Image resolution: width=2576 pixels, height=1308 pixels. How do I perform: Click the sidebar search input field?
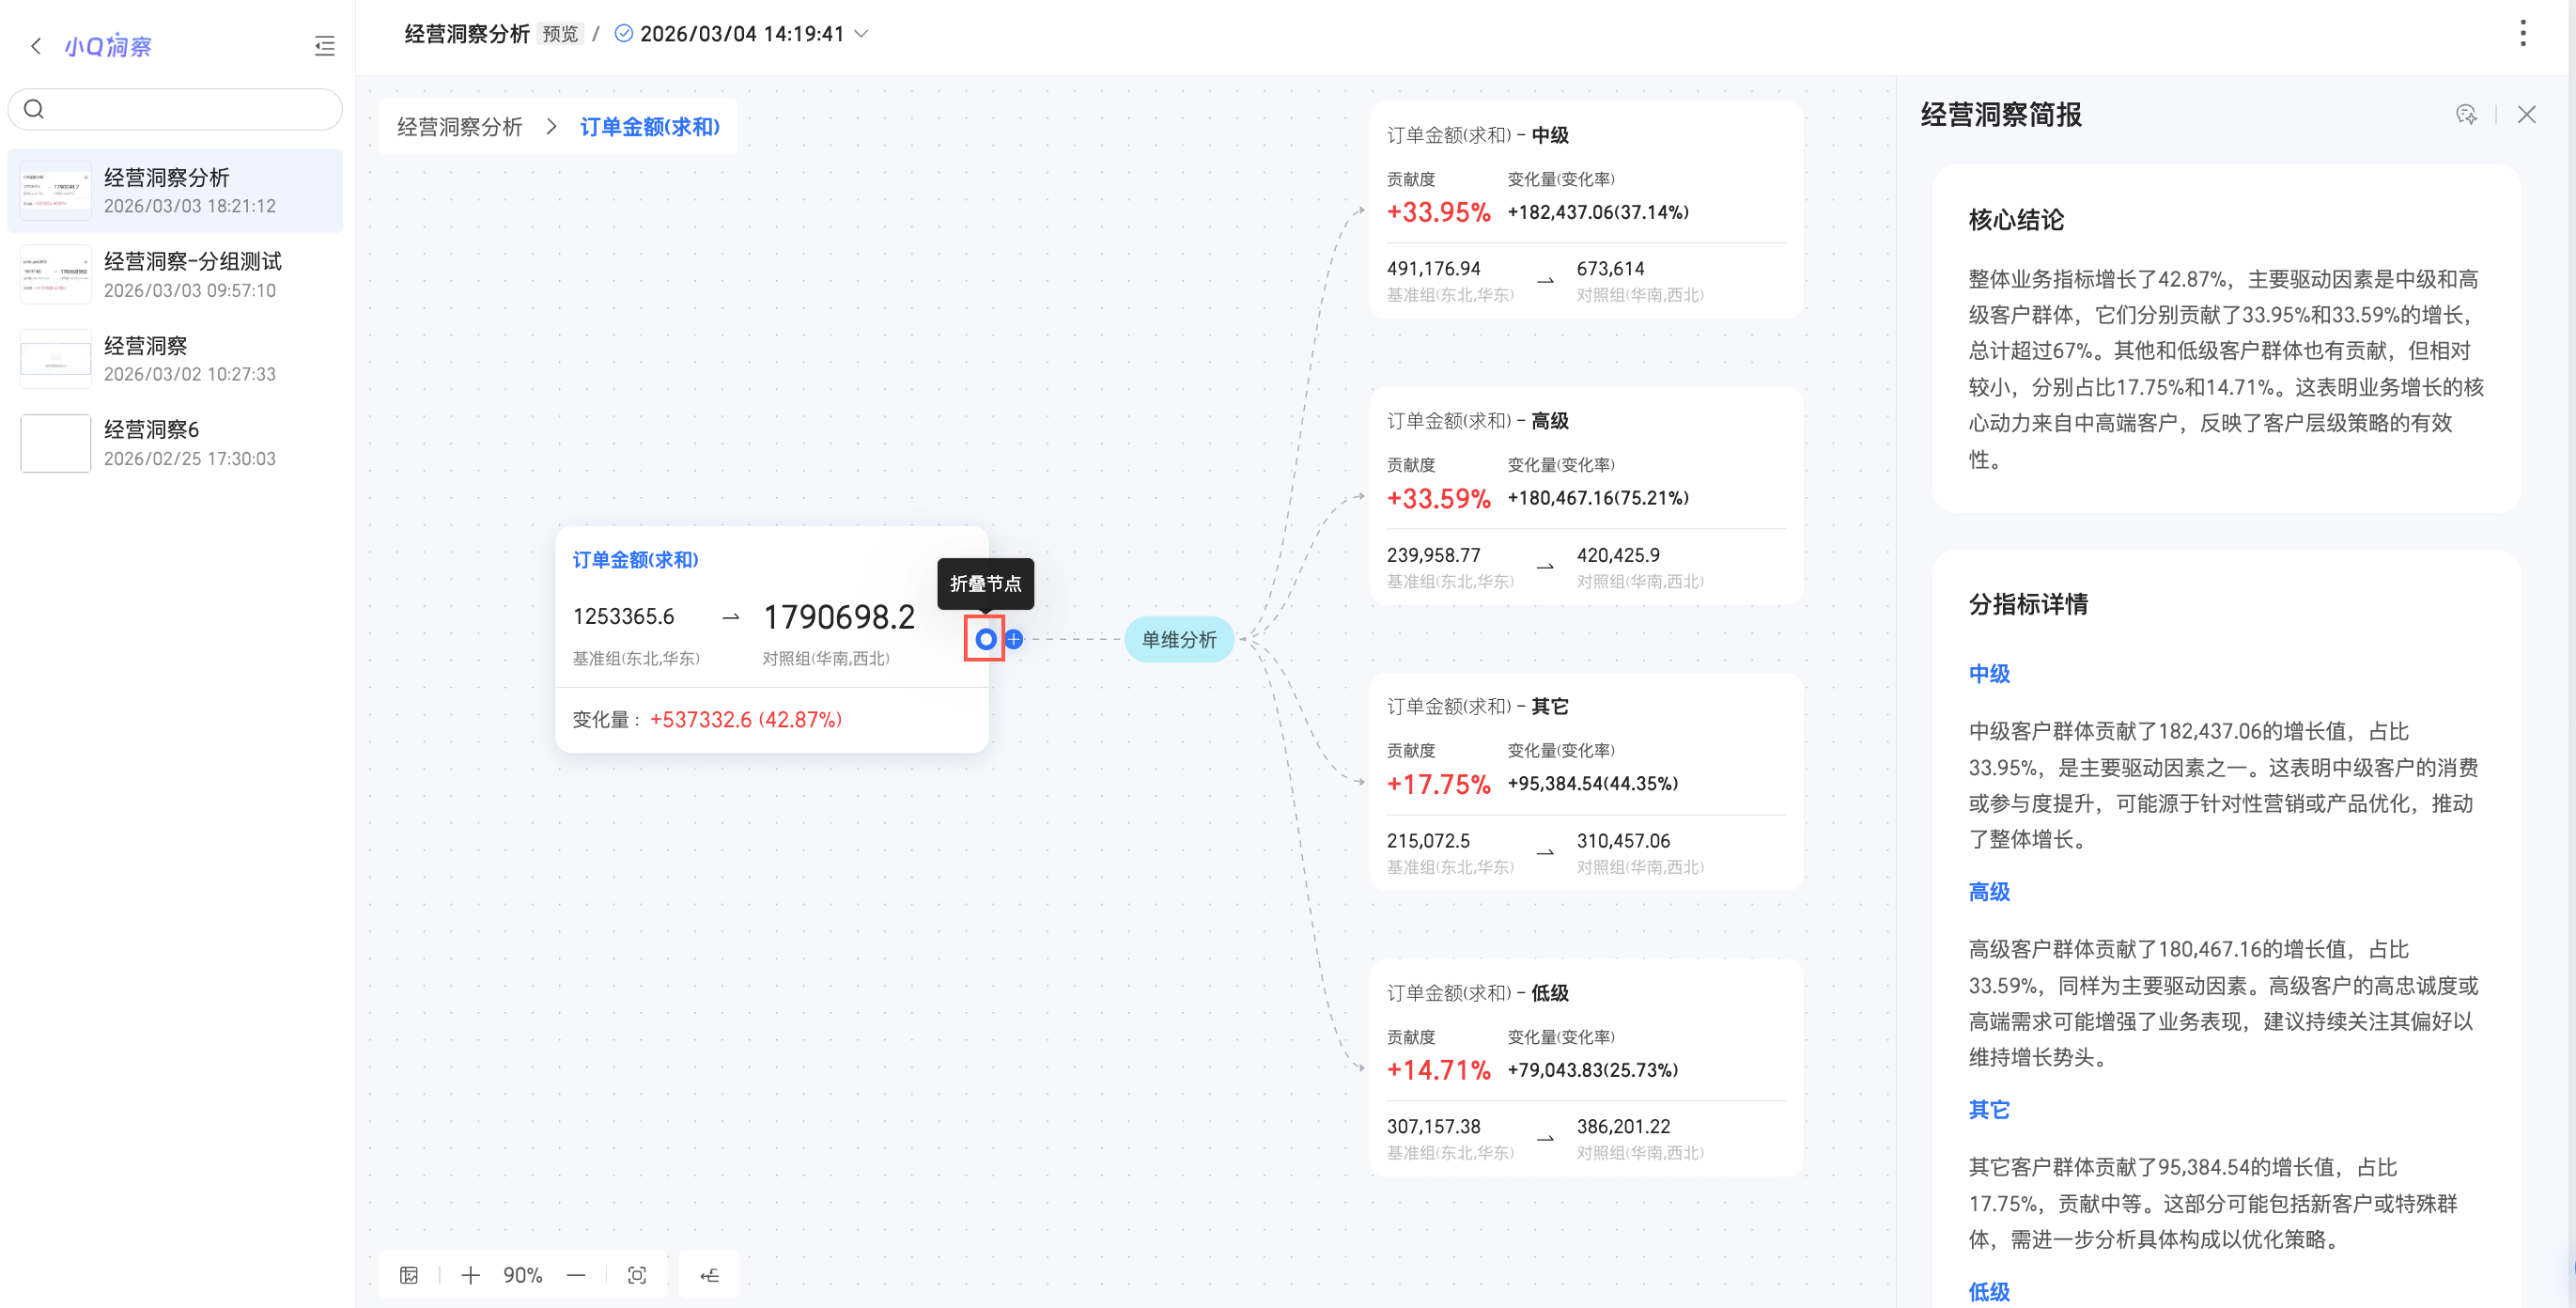click(x=190, y=109)
